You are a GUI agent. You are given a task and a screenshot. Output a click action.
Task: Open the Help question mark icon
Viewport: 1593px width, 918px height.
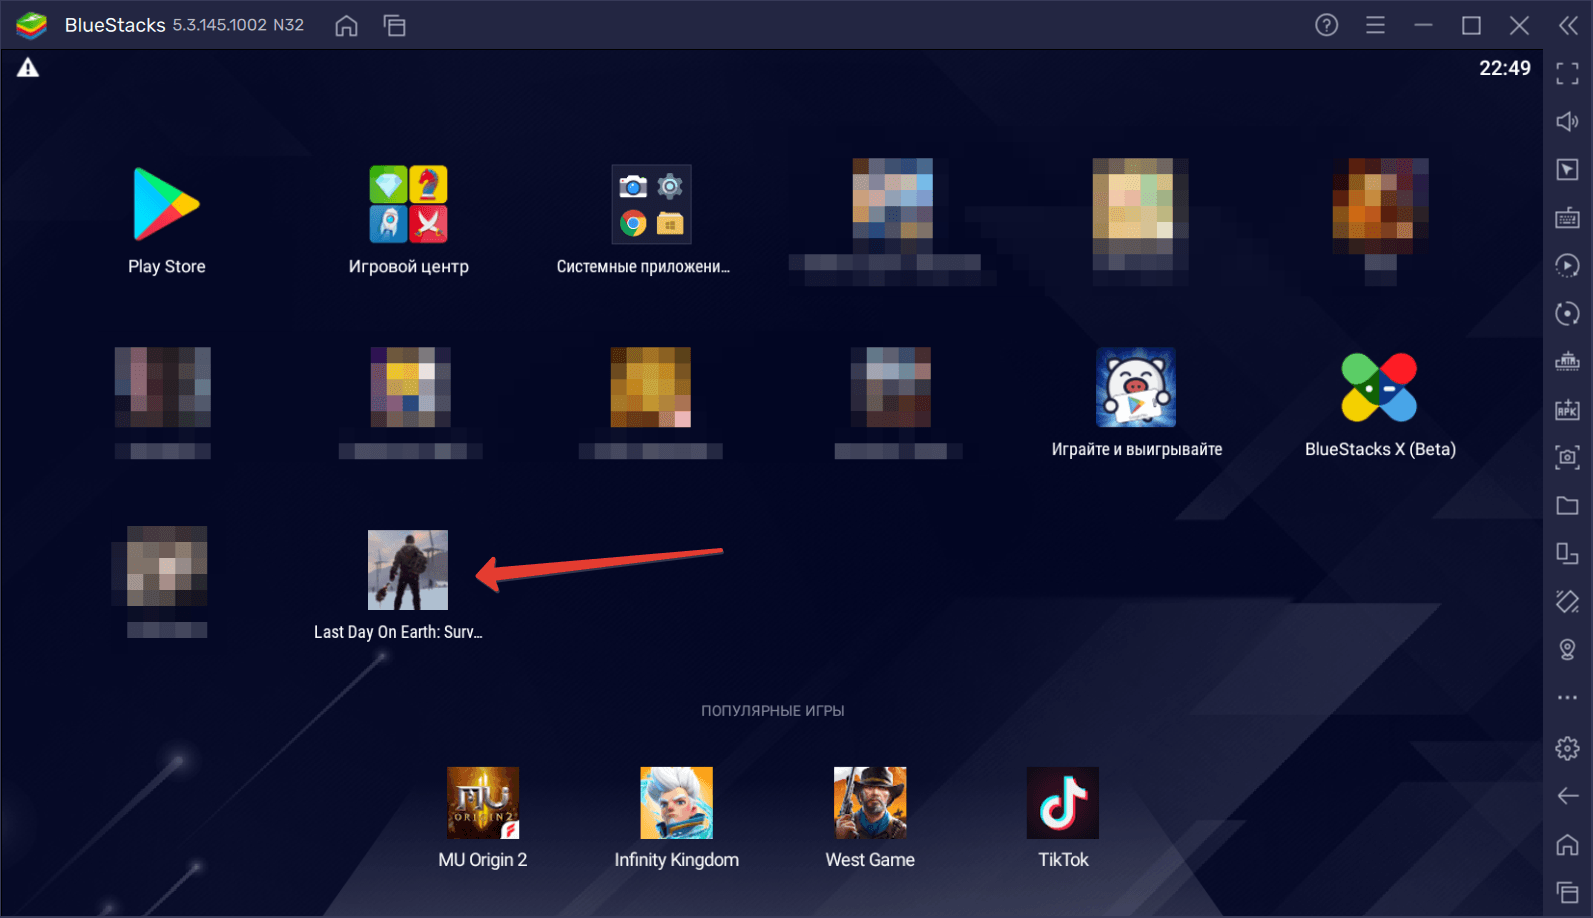tap(1327, 25)
